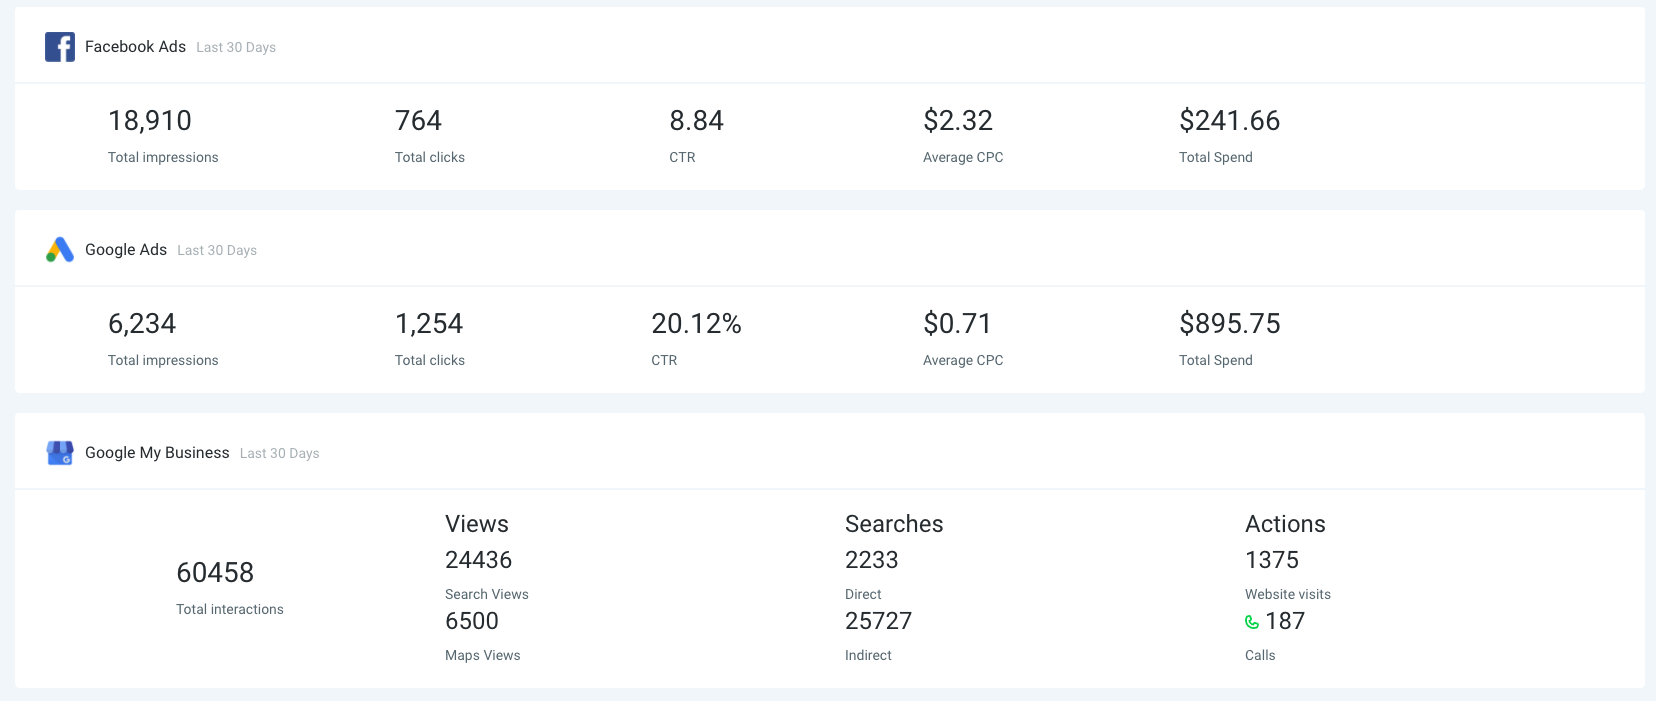Click the Google My Business store icon
This screenshot has height=701, width=1656.
(60, 453)
